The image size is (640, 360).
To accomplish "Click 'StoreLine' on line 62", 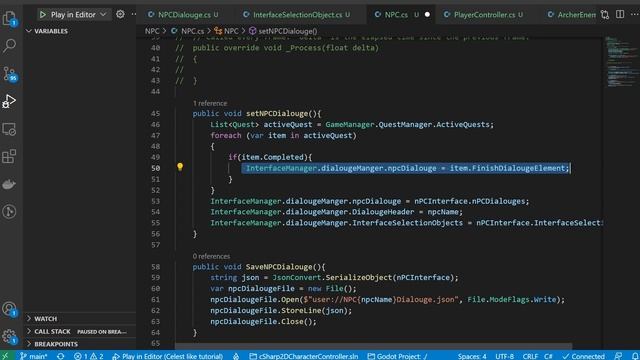I will [301, 311].
